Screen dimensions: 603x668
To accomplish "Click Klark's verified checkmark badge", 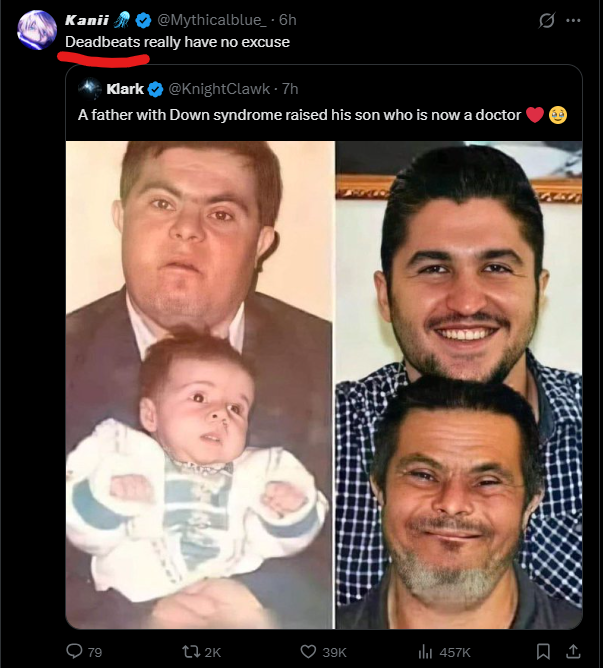I will coord(156,89).
